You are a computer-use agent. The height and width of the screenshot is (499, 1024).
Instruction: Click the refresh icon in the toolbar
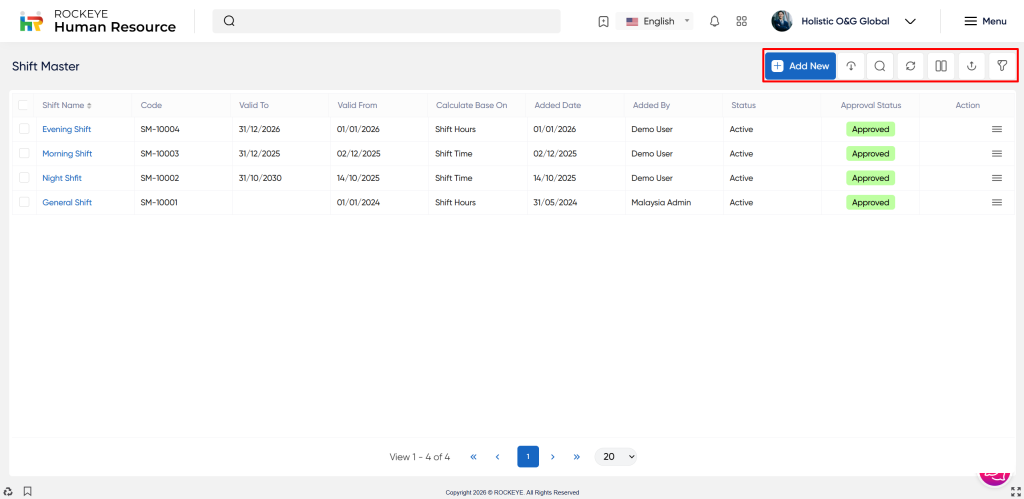click(x=910, y=66)
